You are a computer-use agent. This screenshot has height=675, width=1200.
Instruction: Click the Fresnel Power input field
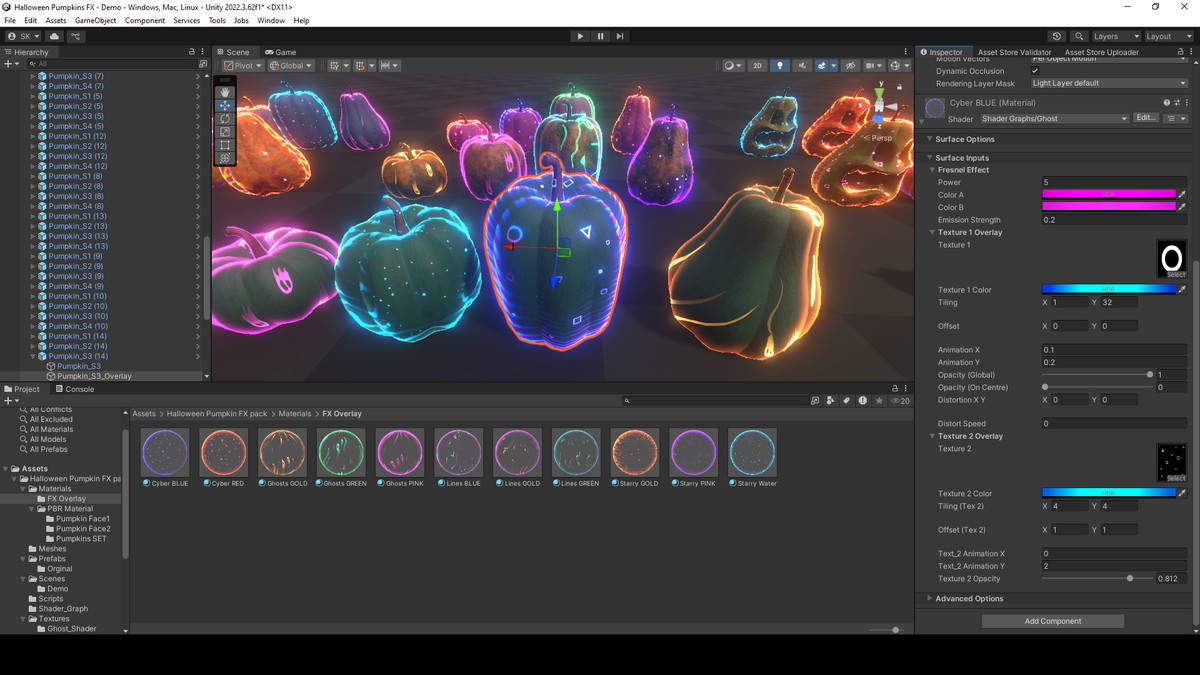tap(1114, 182)
